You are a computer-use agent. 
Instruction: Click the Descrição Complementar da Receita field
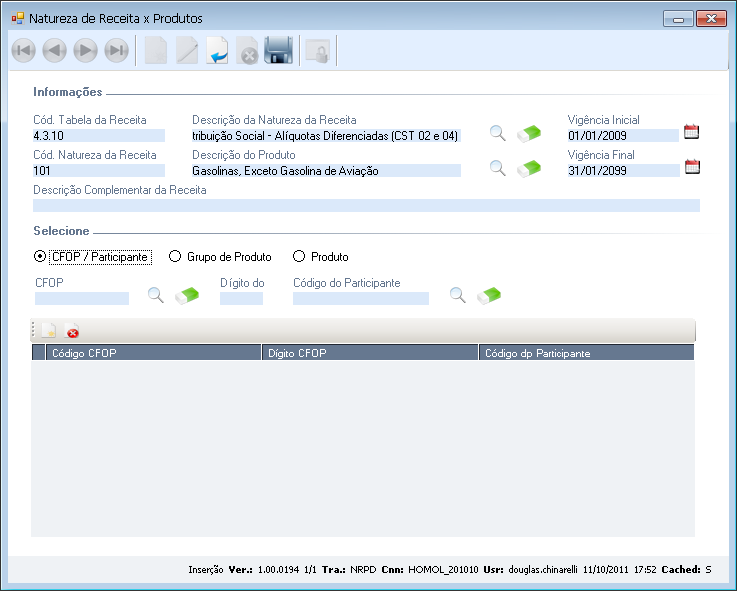[366, 206]
